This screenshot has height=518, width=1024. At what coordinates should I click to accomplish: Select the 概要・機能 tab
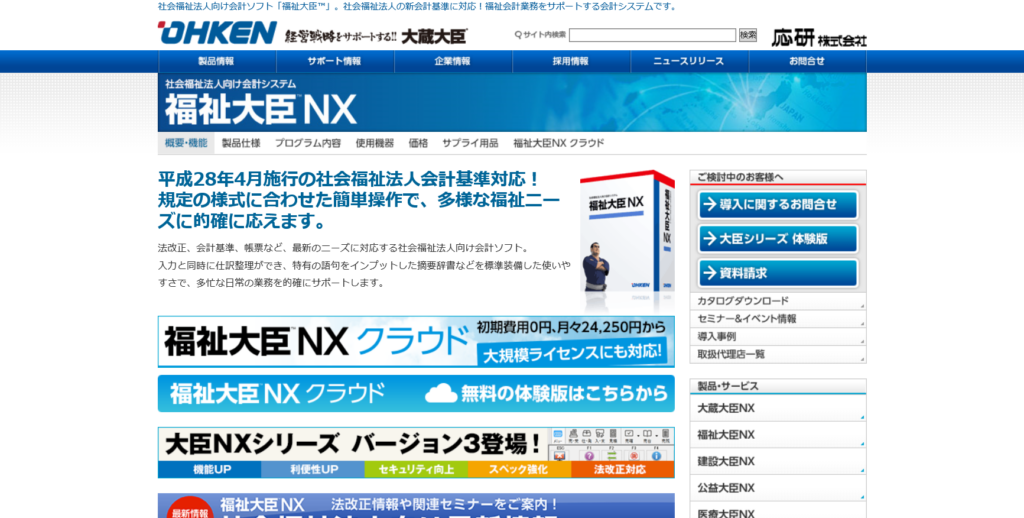pos(186,143)
